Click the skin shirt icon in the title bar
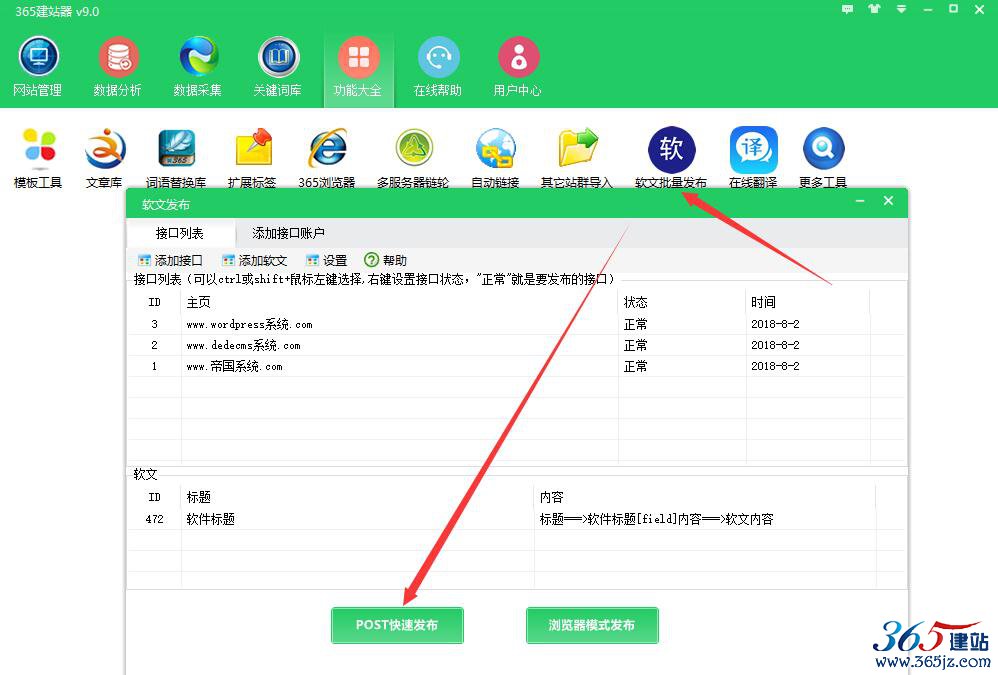Screen dimensions: 998x675 [x=874, y=10]
